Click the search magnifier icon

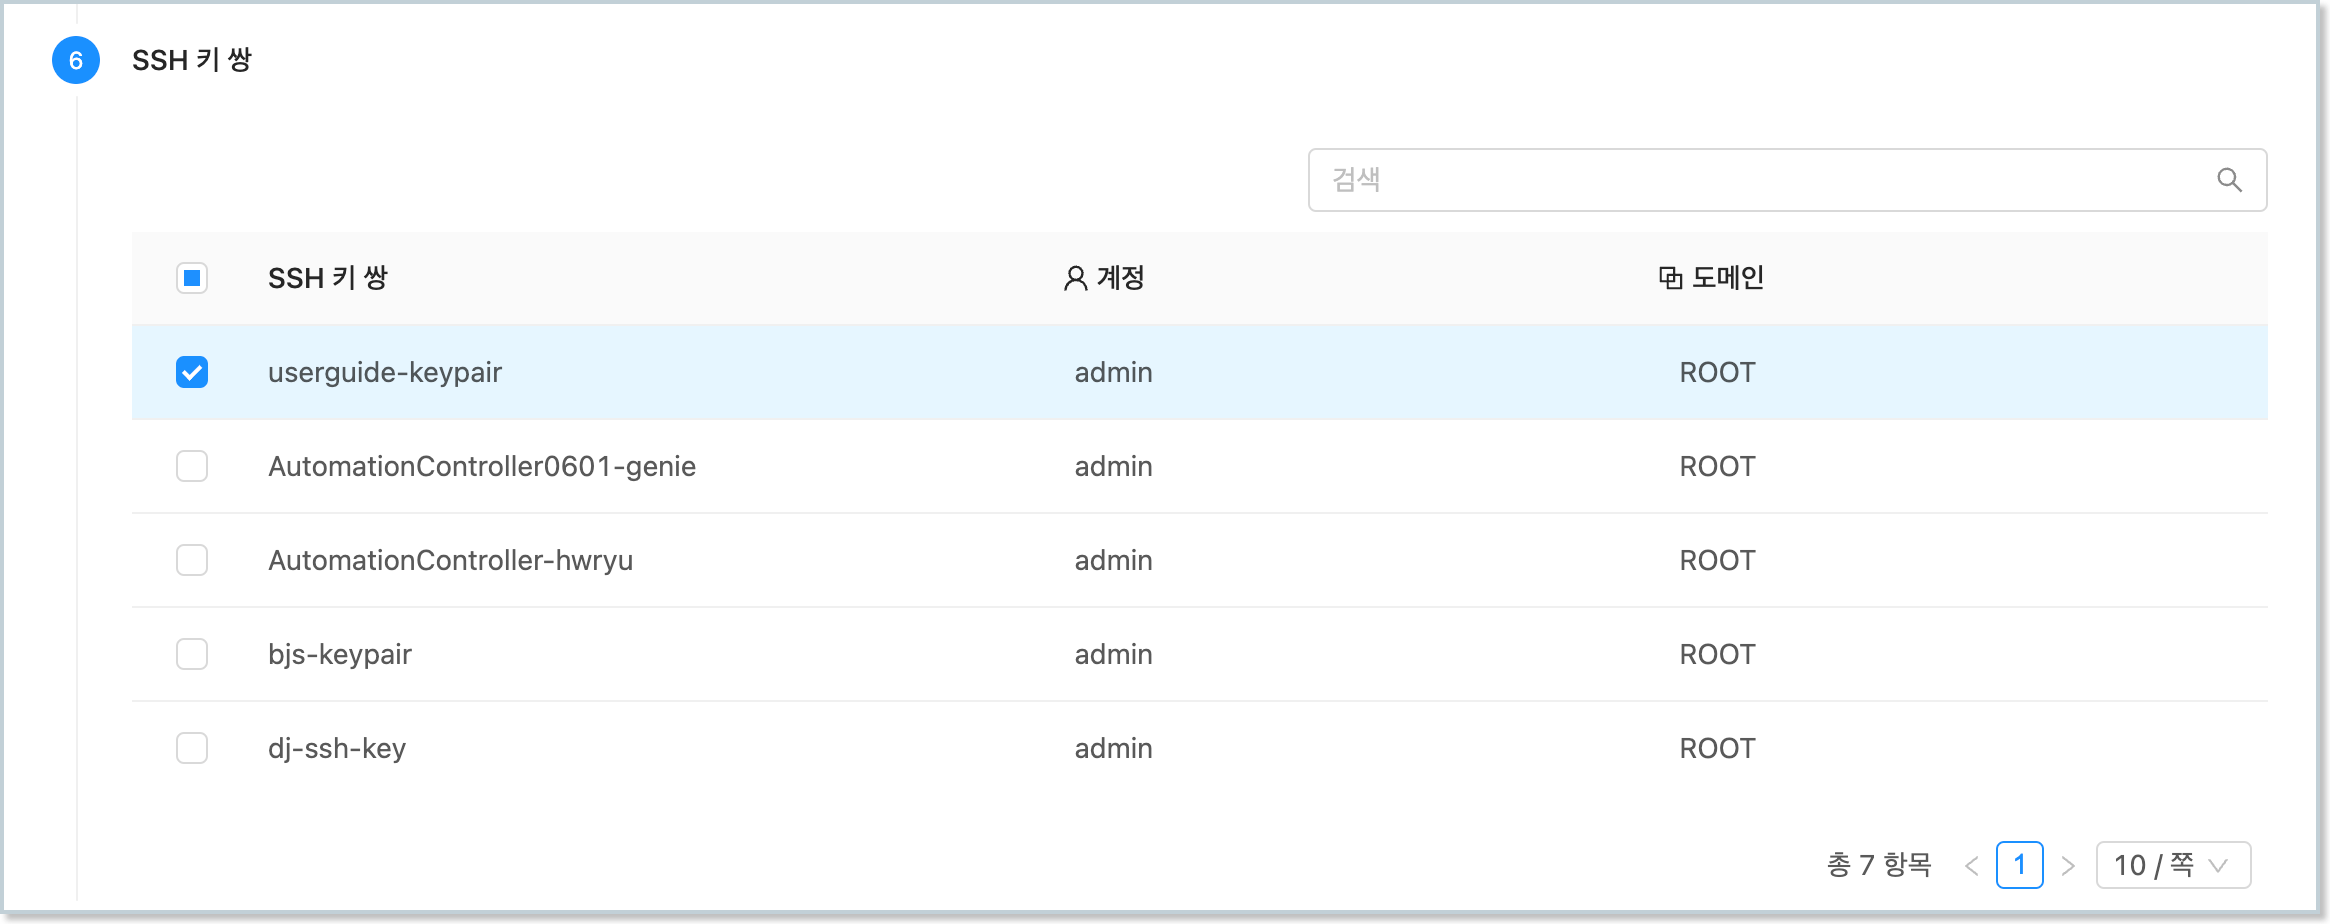[2229, 180]
